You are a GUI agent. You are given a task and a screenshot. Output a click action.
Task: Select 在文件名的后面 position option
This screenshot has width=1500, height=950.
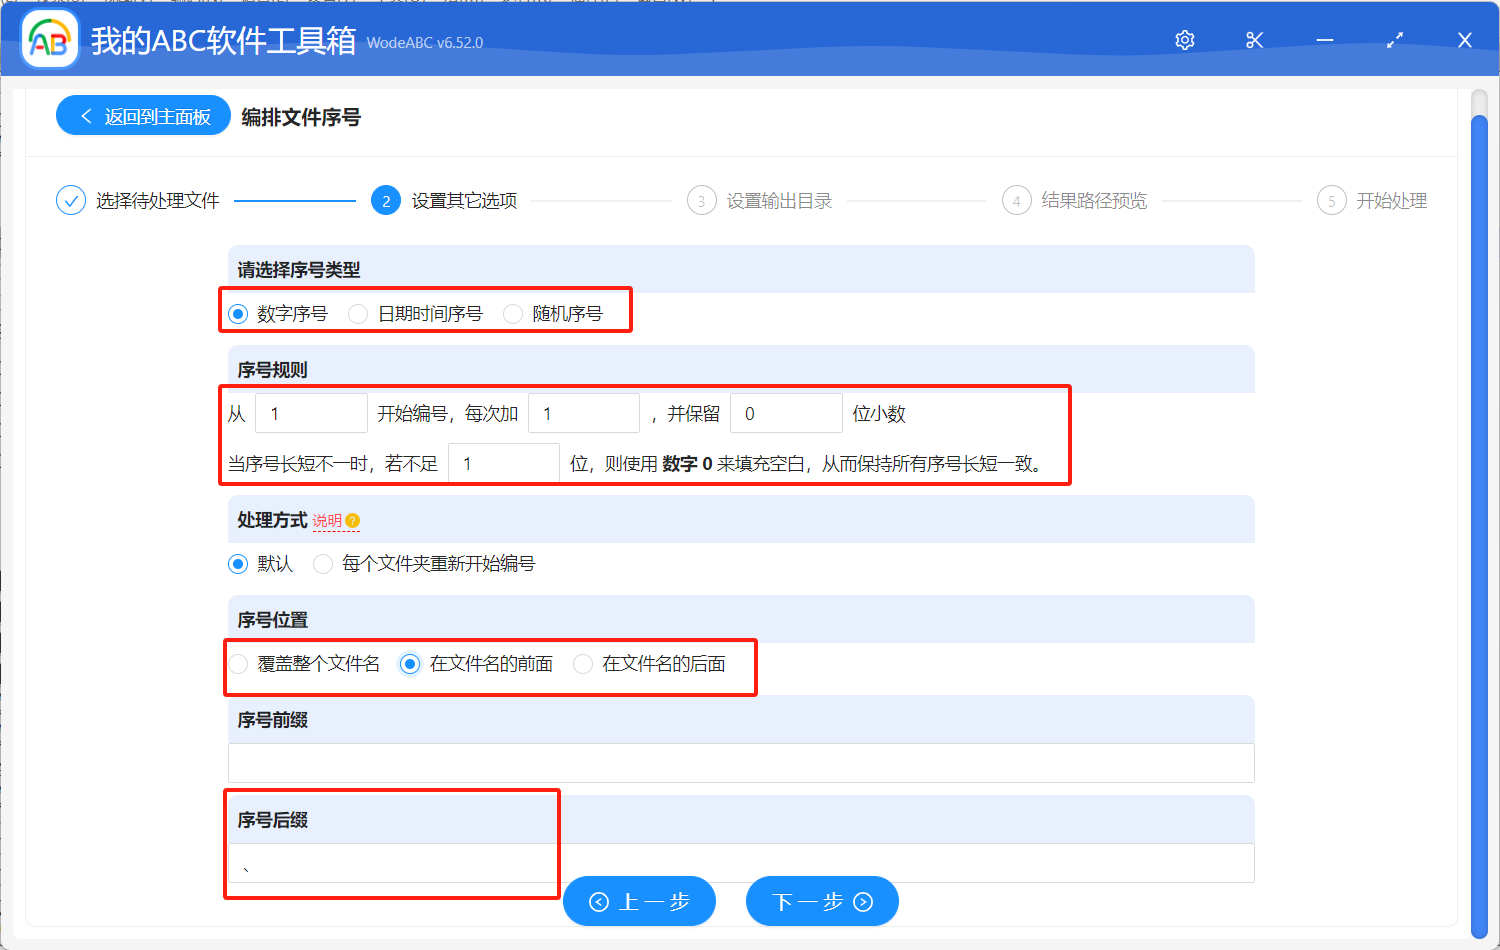(583, 663)
